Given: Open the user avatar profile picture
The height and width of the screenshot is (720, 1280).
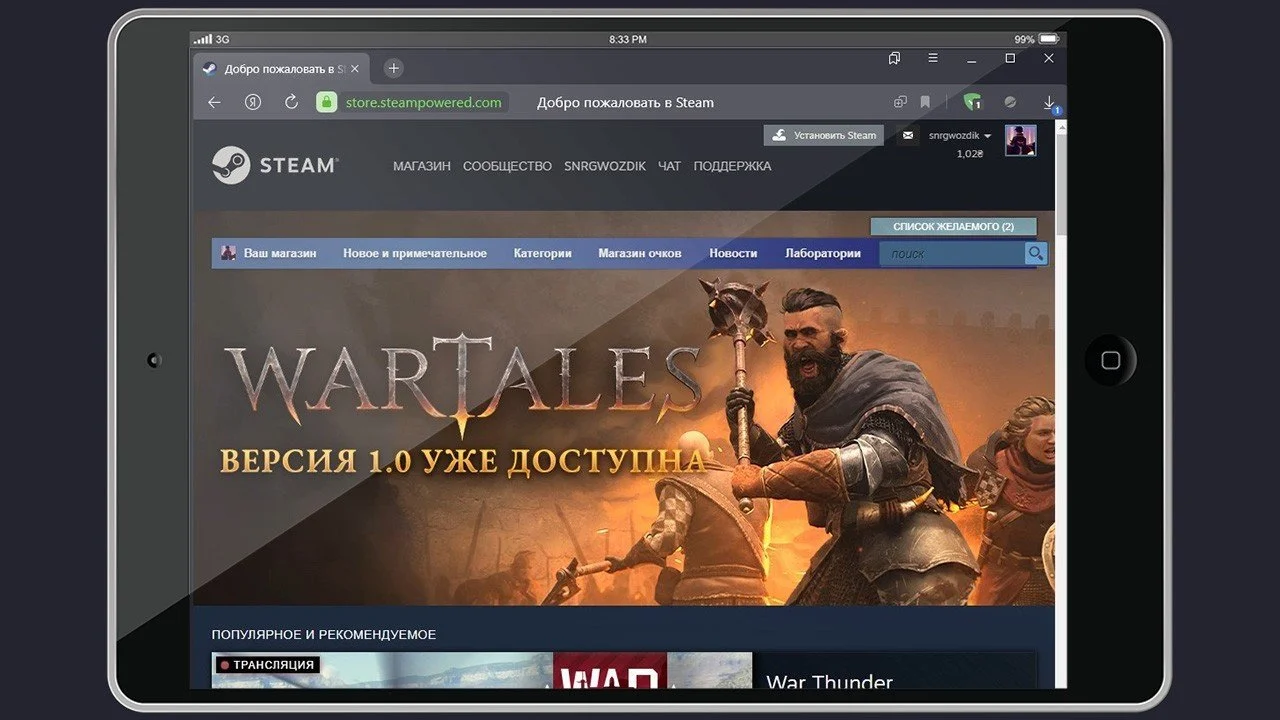Looking at the screenshot, I should tap(1021, 140).
